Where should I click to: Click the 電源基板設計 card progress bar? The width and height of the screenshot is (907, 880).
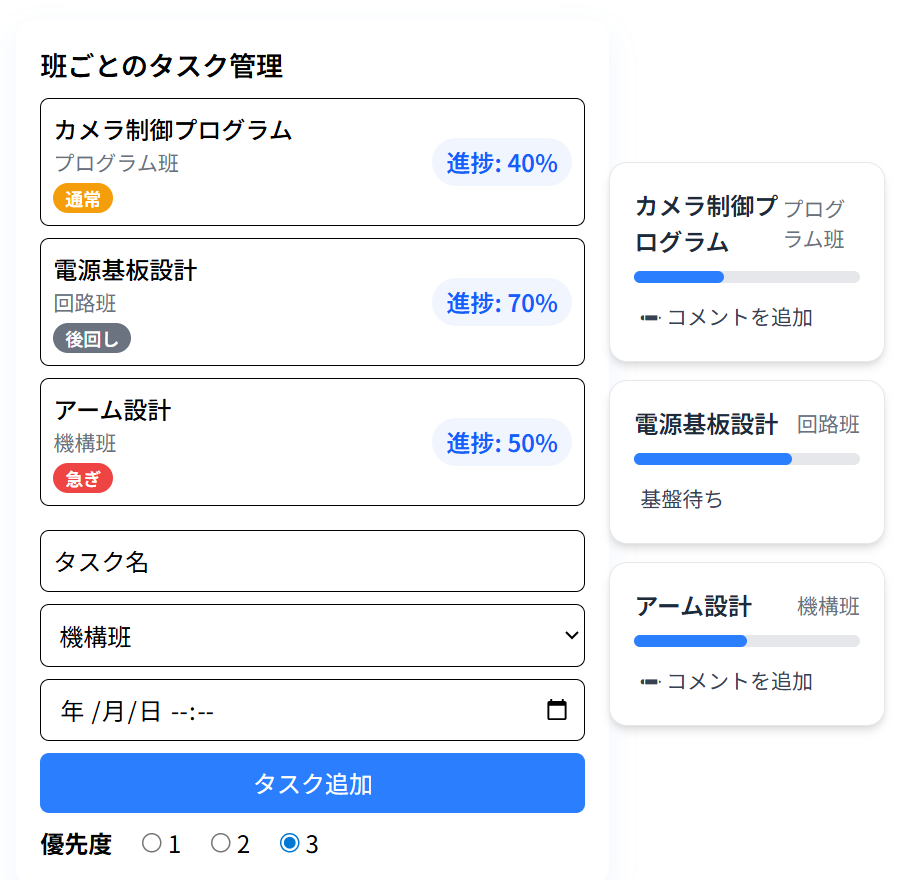click(746, 459)
